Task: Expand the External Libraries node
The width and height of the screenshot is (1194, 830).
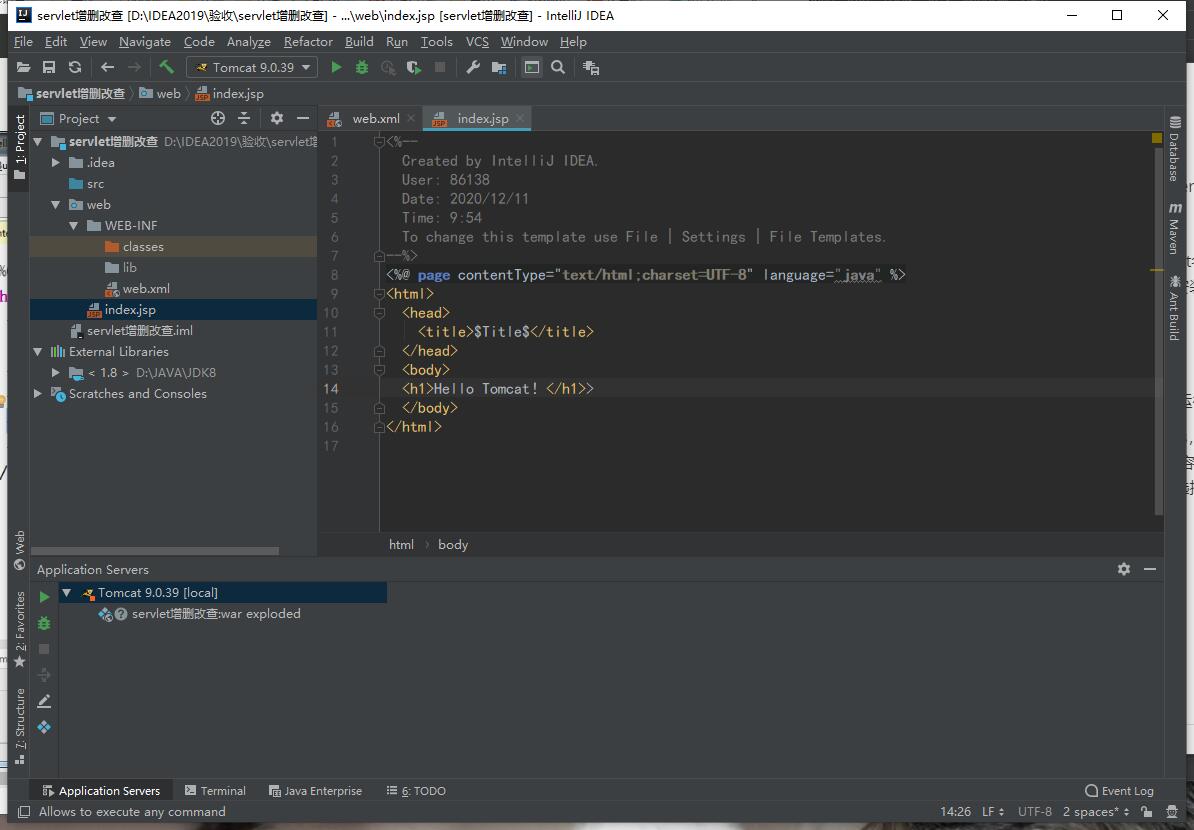Action: pyautogui.click(x=38, y=352)
